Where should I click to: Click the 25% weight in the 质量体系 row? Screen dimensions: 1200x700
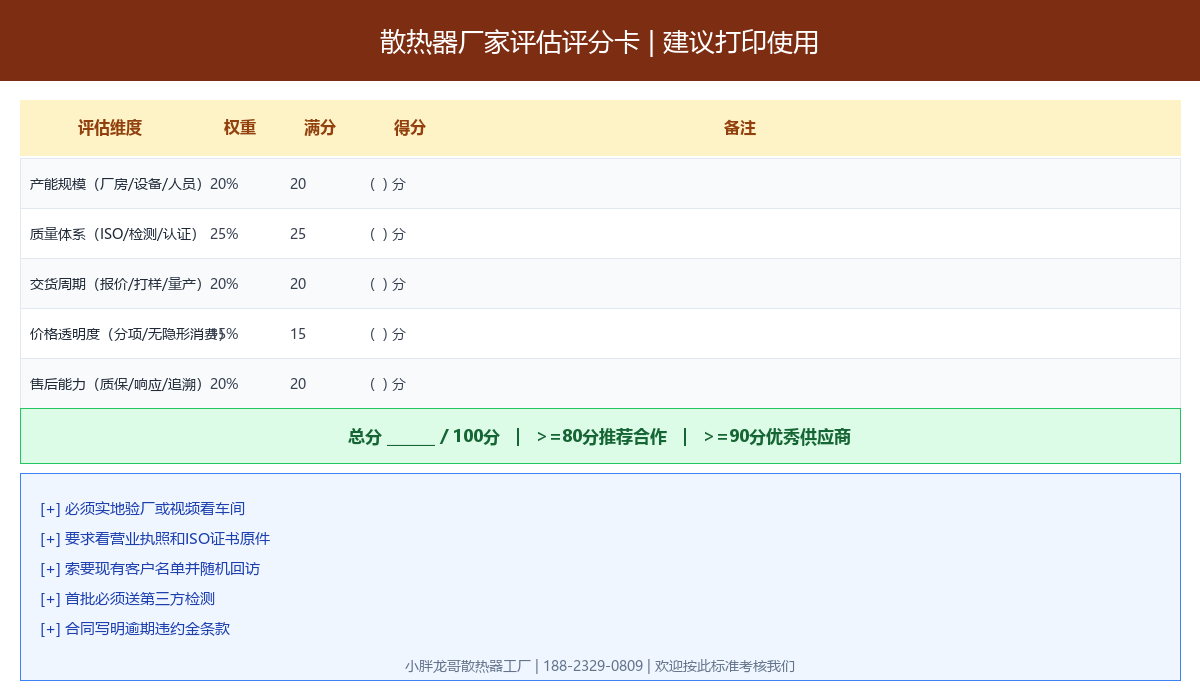coord(224,234)
